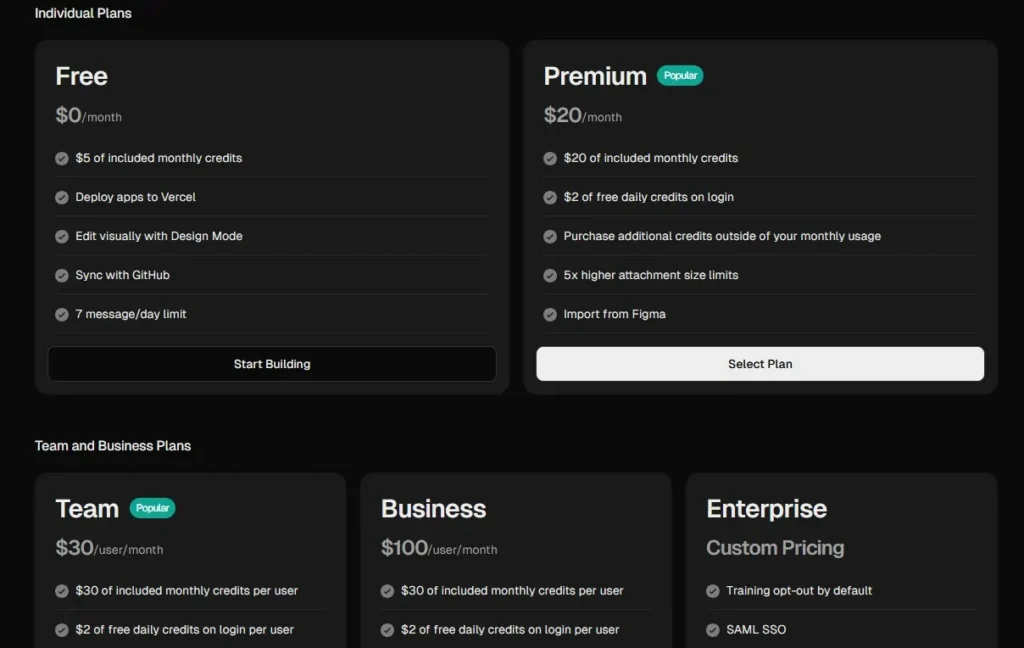This screenshot has width=1024, height=648.
Task: Click the "Start Building" button
Action: pos(272,363)
